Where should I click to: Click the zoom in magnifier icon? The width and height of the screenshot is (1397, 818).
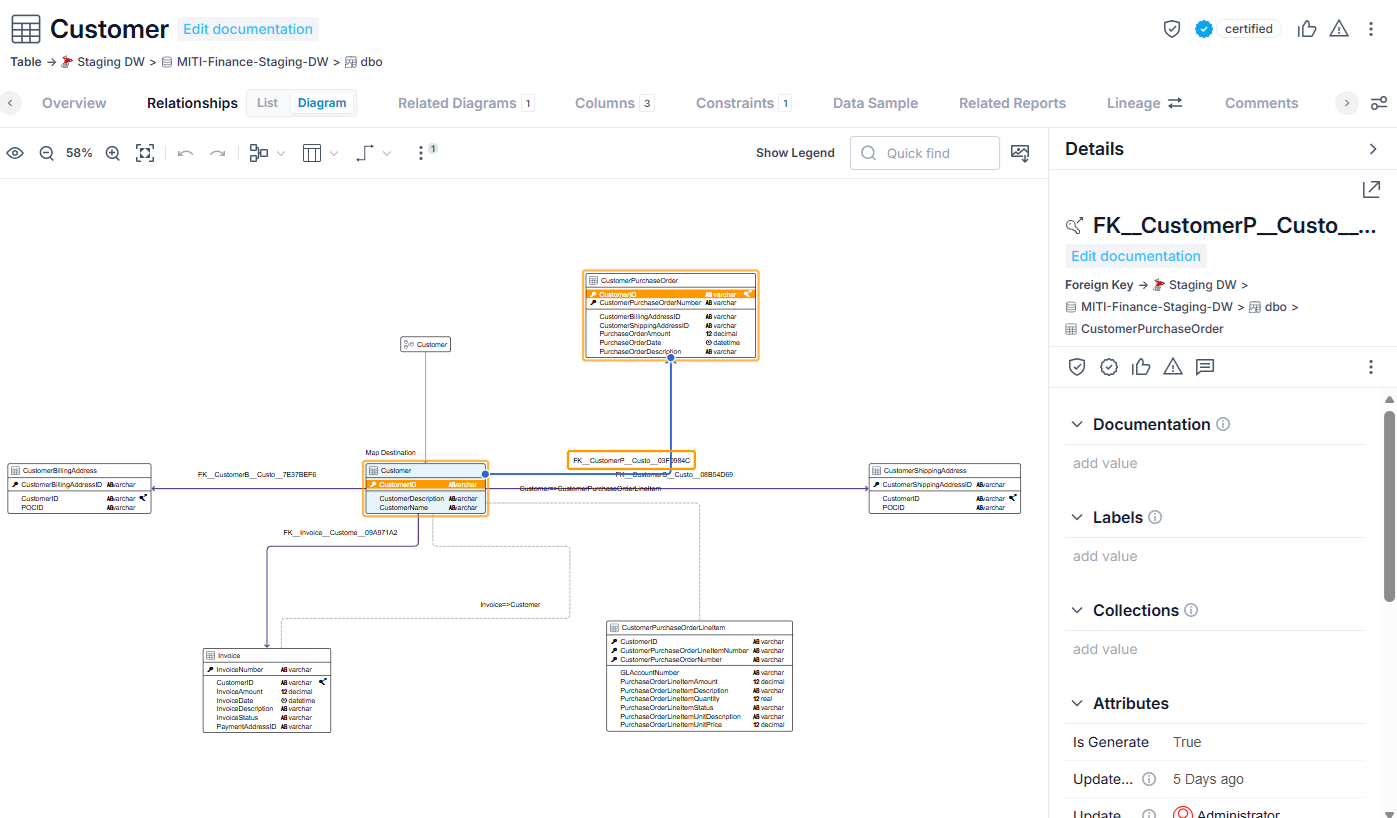pyautogui.click(x=113, y=153)
